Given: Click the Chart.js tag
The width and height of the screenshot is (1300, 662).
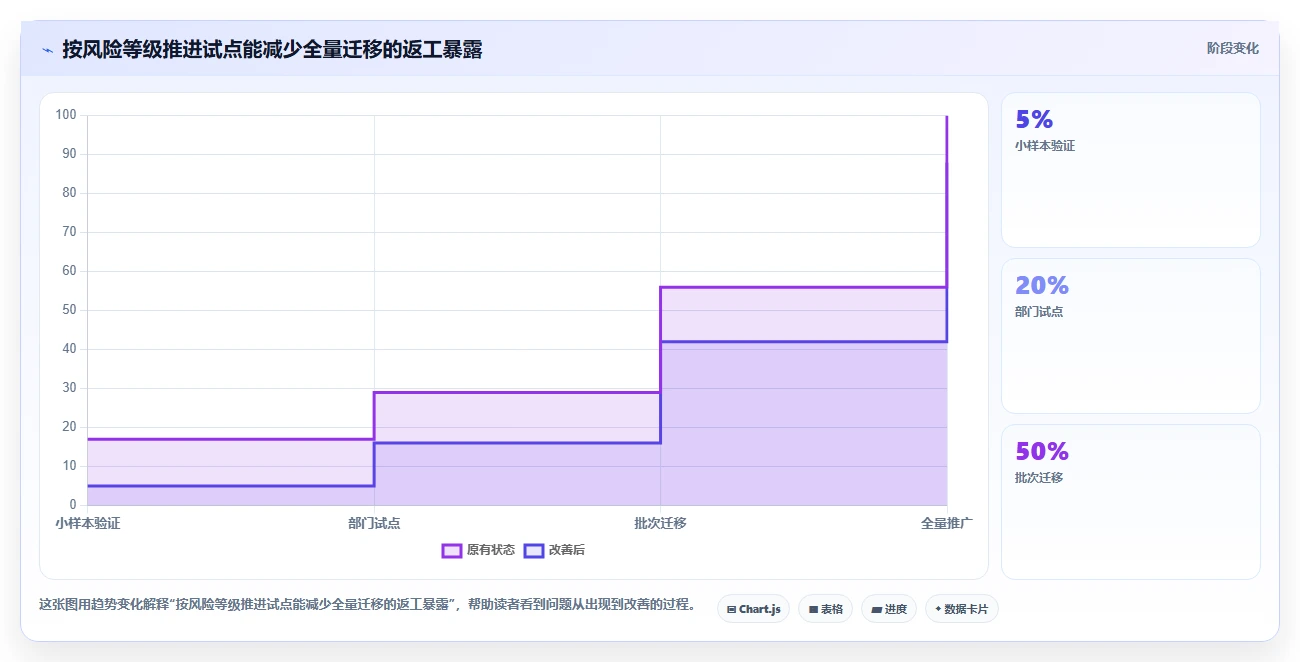Looking at the screenshot, I should click(x=753, y=609).
